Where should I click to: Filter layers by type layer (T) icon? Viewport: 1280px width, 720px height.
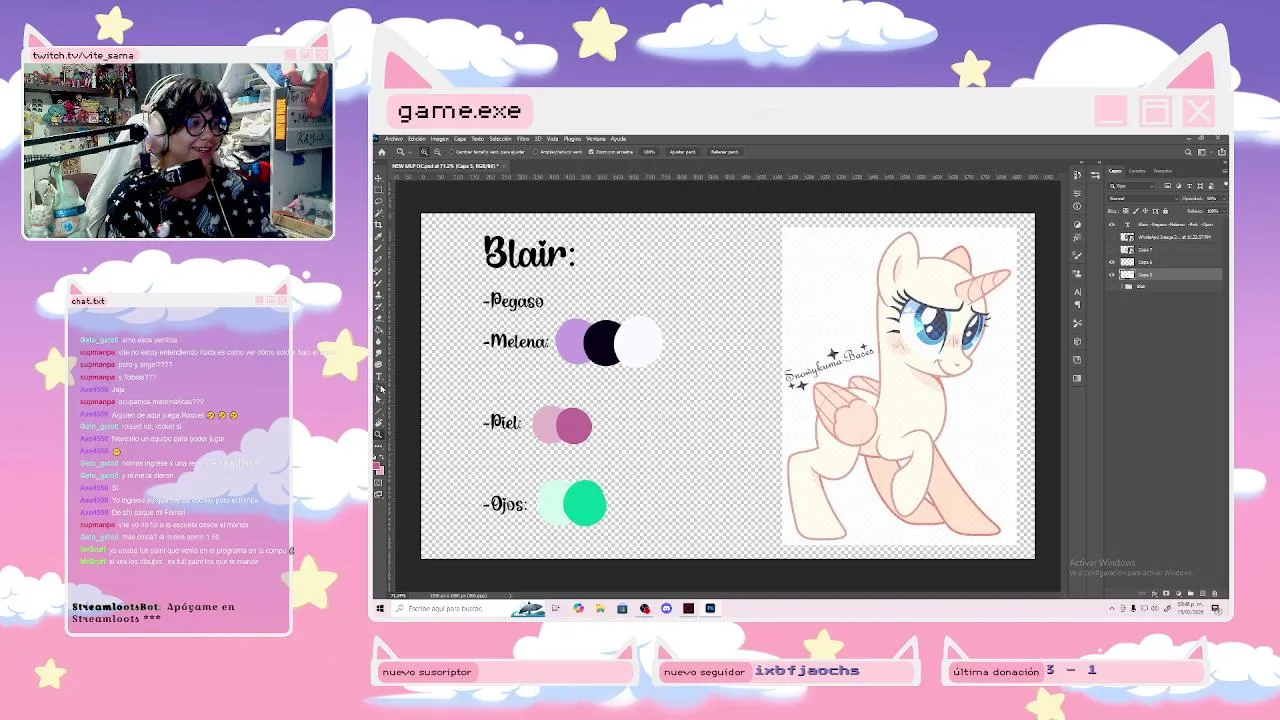[x=1189, y=186]
